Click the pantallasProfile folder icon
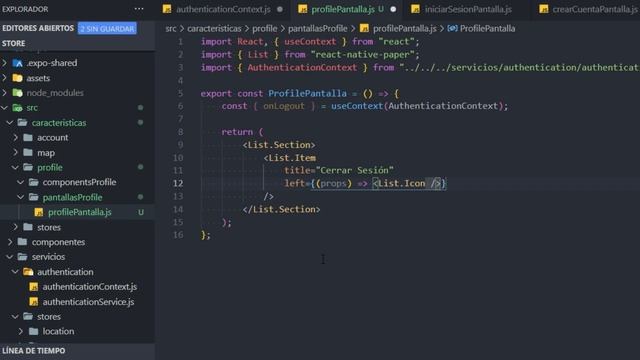Image resolution: width=640 pixels, height=360 pixels. (33, 197)
